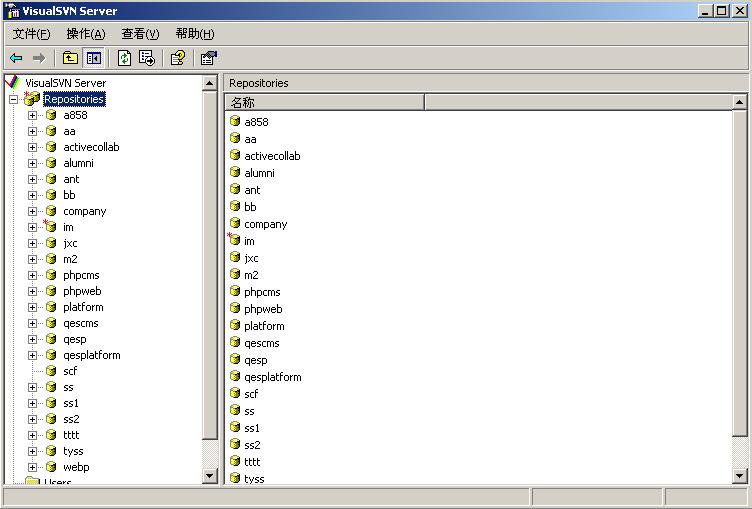Image resolution: width=752 pixels, height=509 pixels.
Task: Open the 操作(A) menu
Action: [x=86, y=34]
